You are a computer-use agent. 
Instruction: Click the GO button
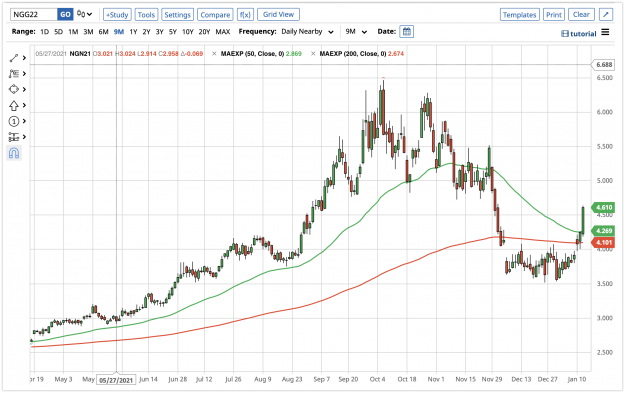pyautogui.click(x=65, y=15)
